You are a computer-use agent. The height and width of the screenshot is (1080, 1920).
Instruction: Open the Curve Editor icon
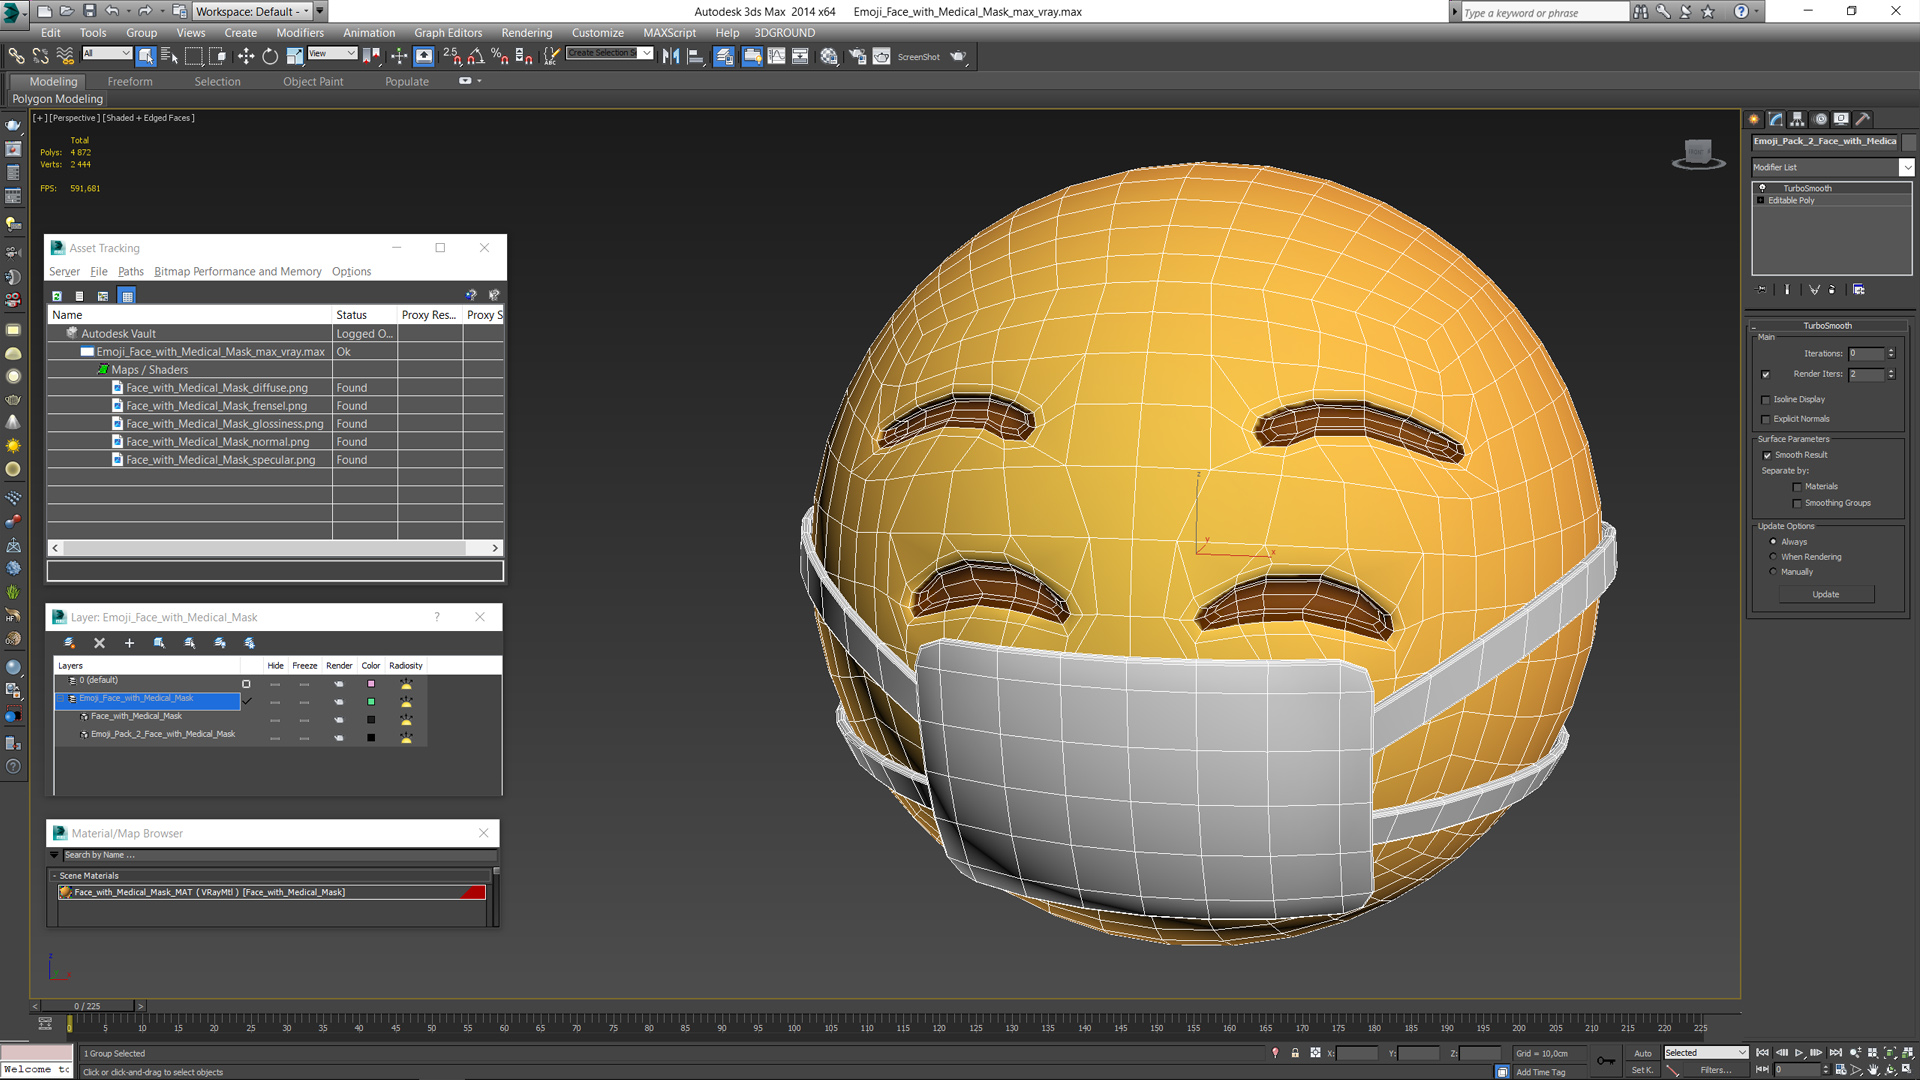click(776, 57)
